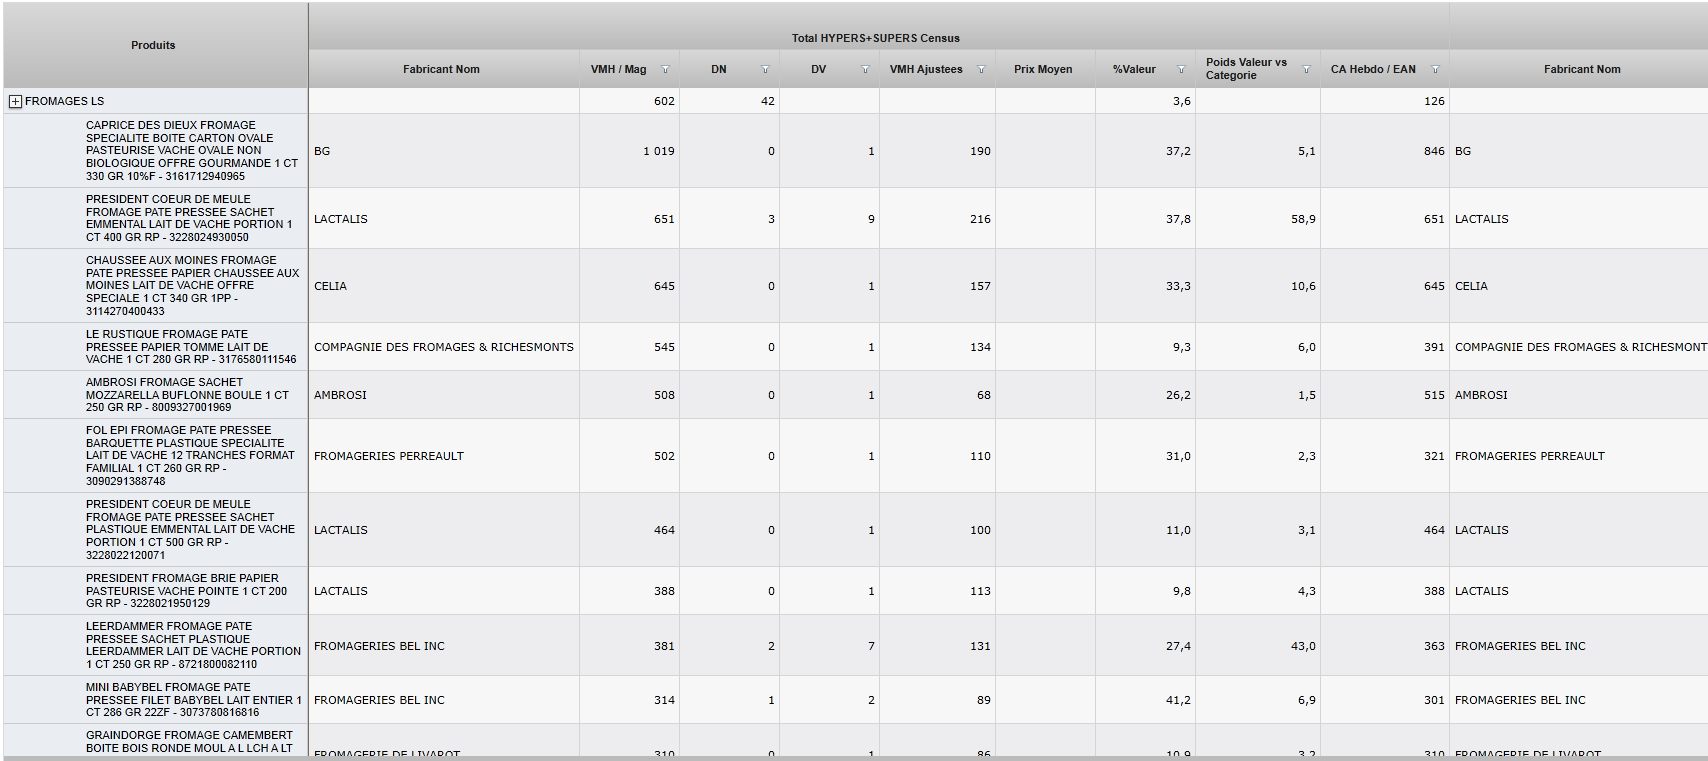
Task: Click the CA Hebdo value 846
Action: click(1434, 152)
